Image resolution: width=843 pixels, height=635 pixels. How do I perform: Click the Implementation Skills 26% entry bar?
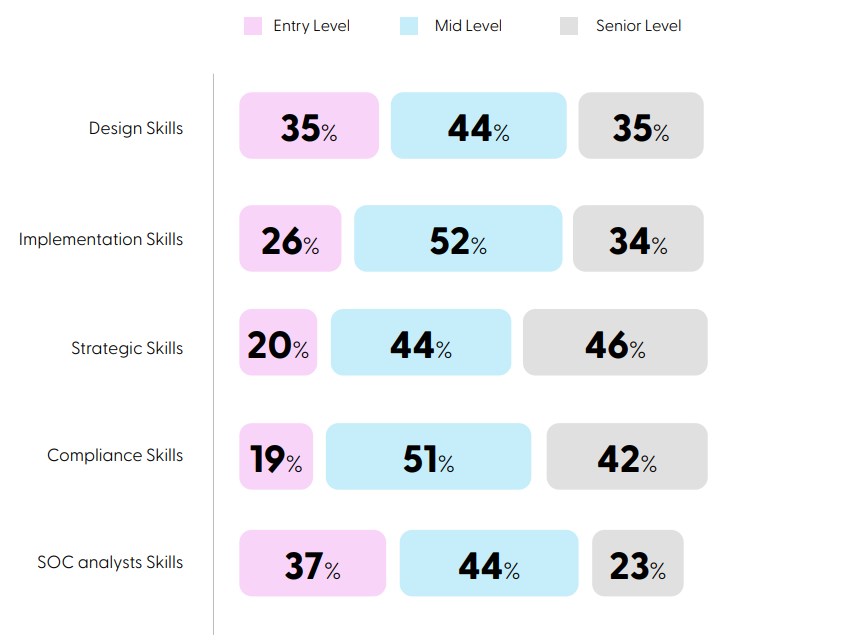[x=290, y=239]
